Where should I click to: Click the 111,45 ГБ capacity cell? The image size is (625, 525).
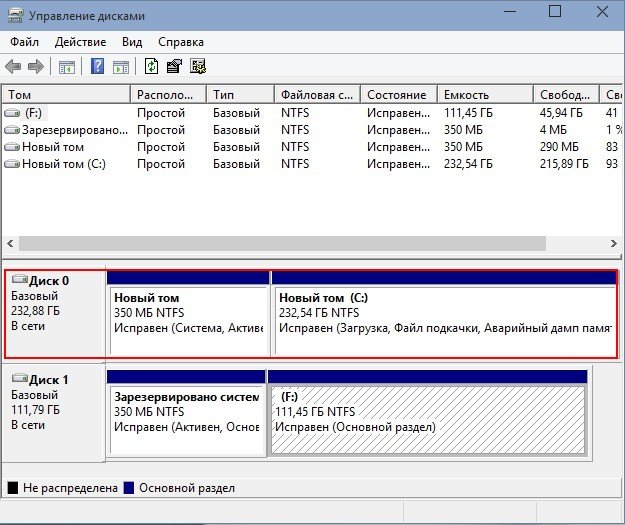click(x=468, y=113)
